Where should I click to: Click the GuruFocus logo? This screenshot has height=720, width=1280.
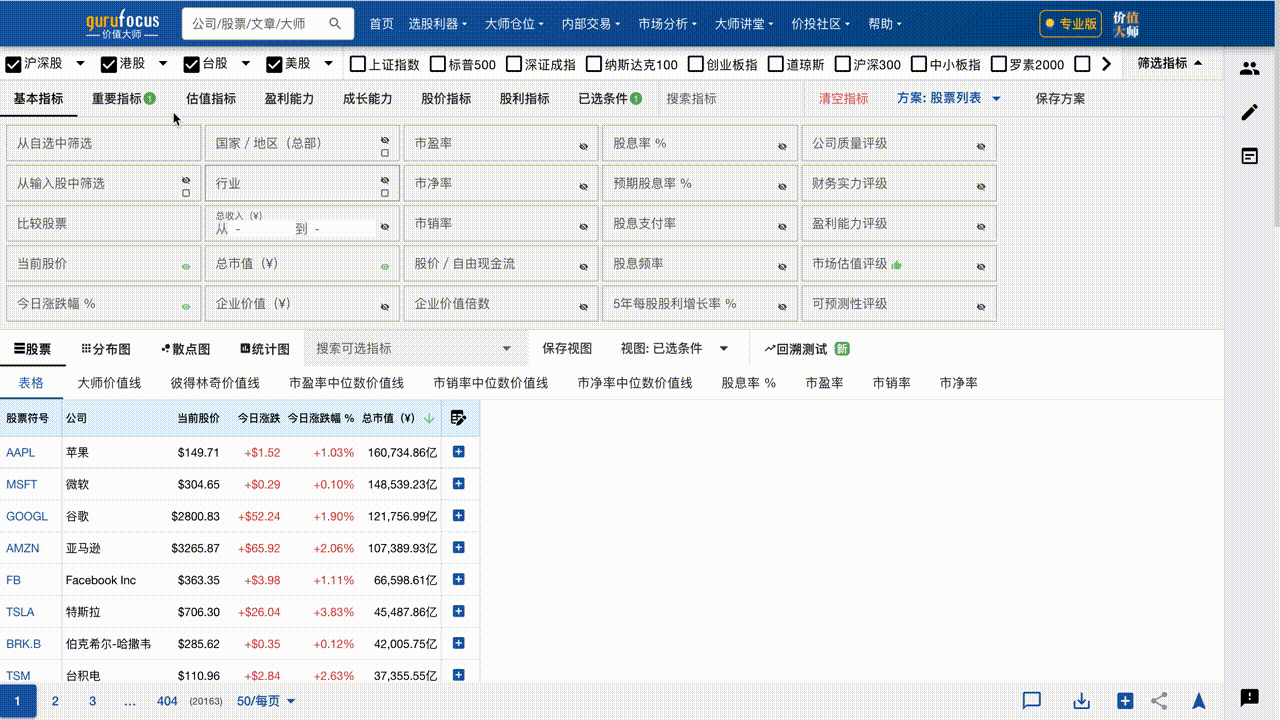click(x=122, y=26)
